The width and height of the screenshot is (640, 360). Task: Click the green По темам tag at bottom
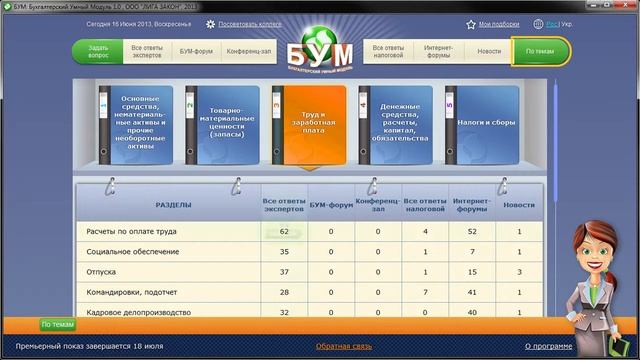(58, 324)
